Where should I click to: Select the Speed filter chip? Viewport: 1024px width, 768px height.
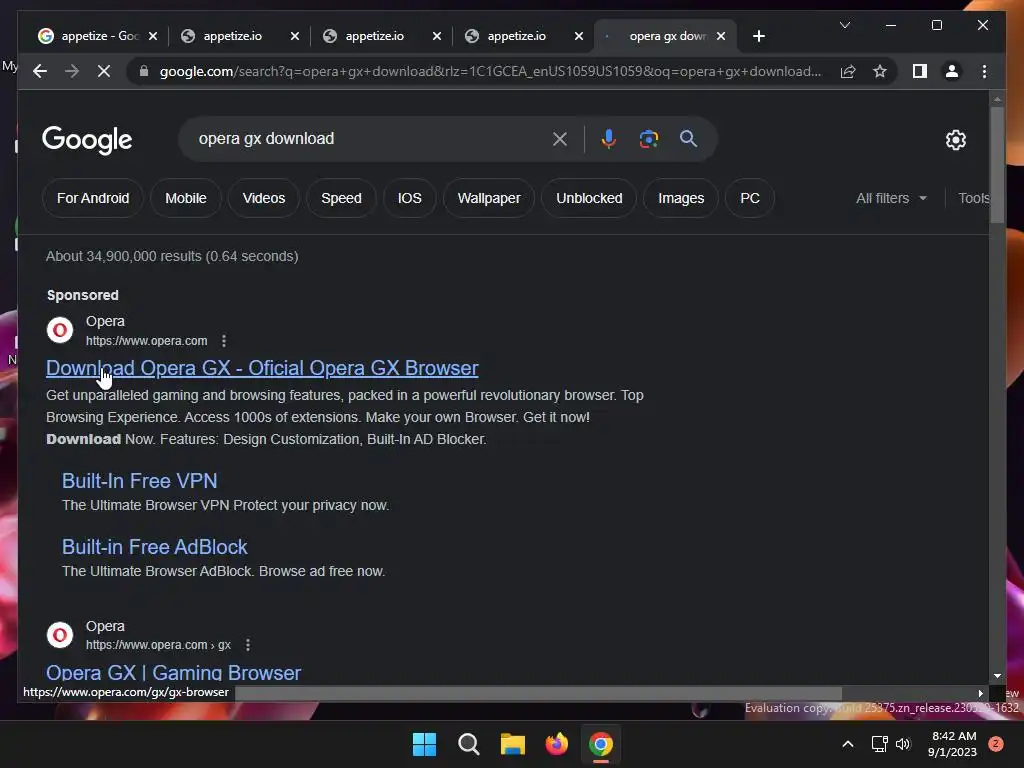tap(341, 198)
